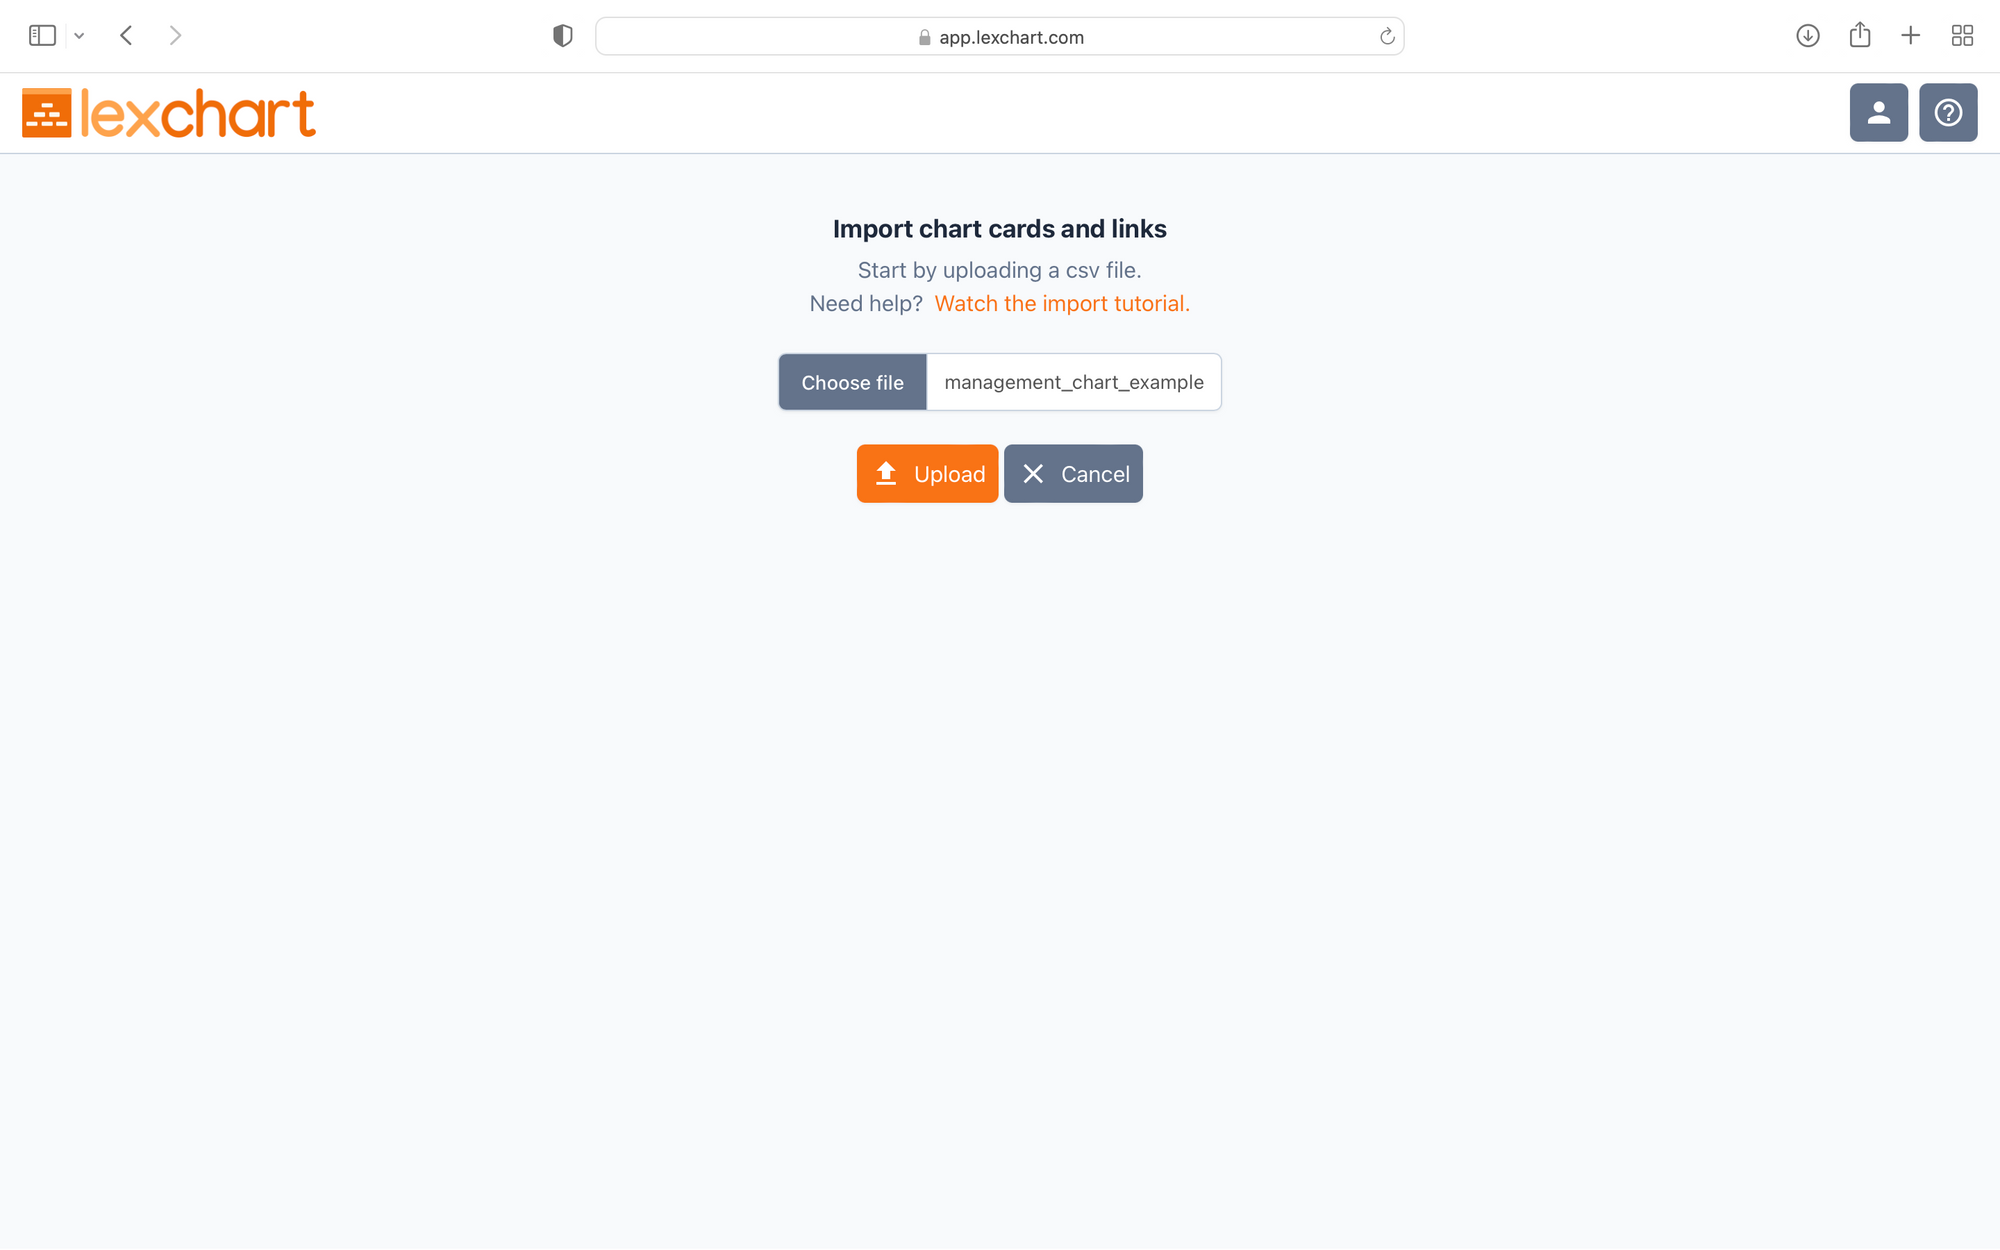
Task: Click the help question mark icon
Action: coord(1948,112)
